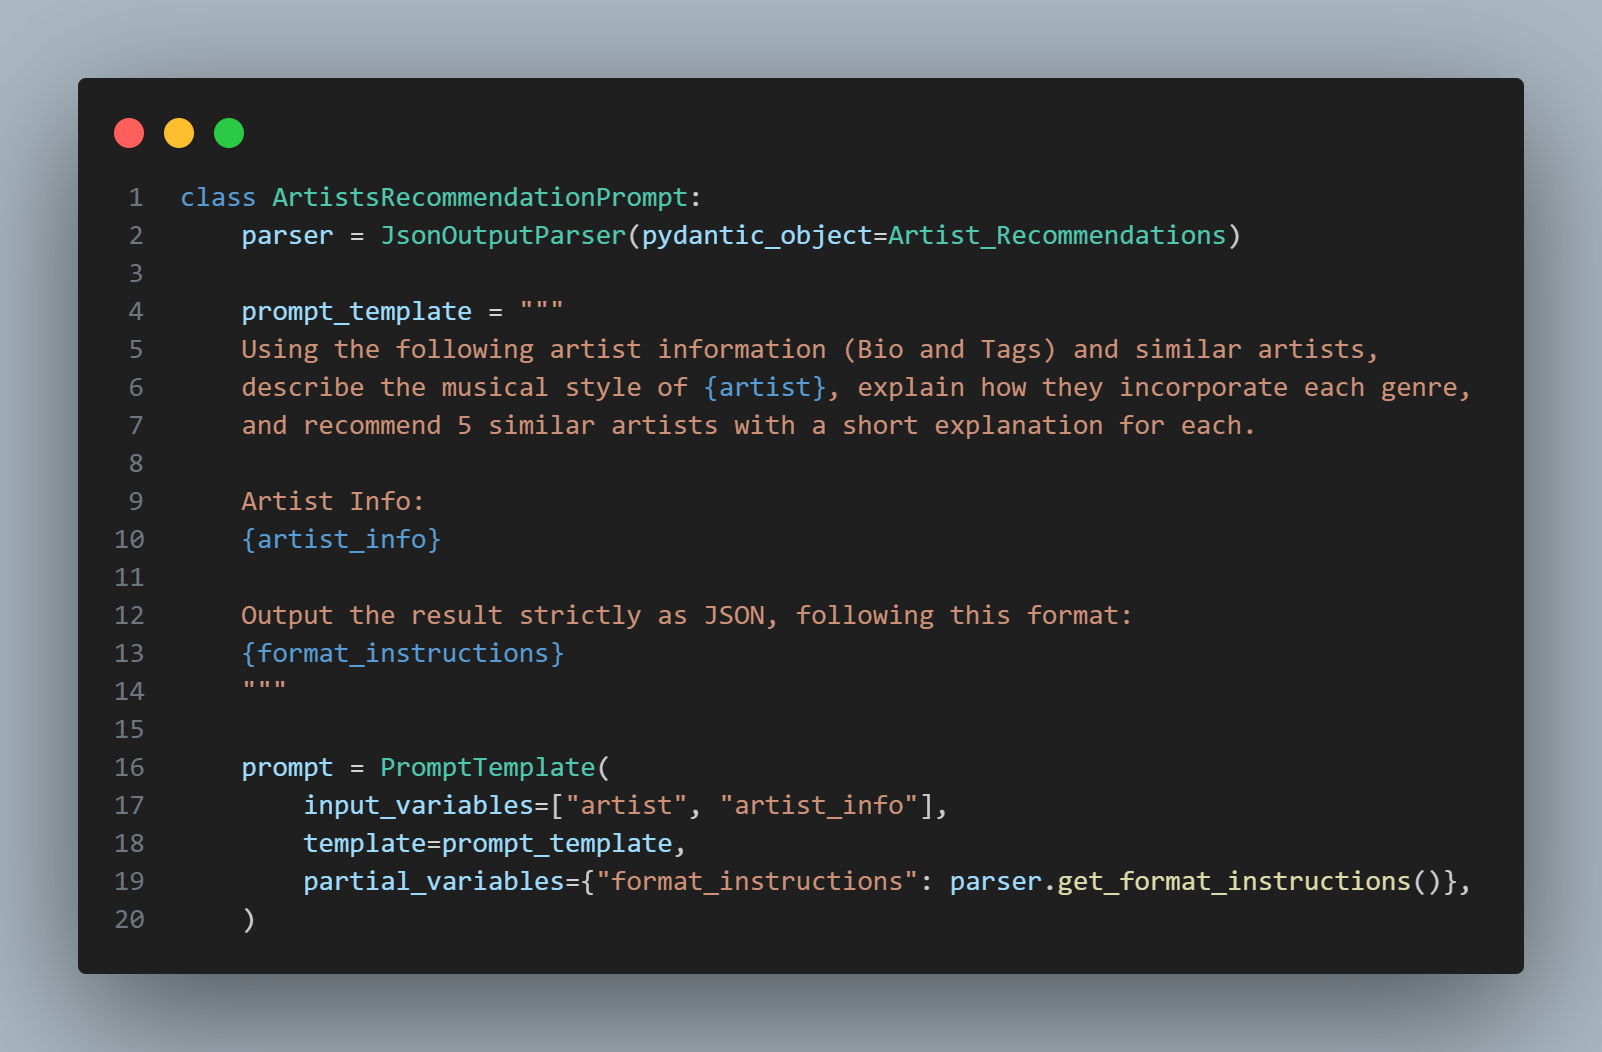Image resolution: width=1602 pixels, height=1052 pixels.
Task: Click the prompt_template variable on line 4
Action: [356, 311]
